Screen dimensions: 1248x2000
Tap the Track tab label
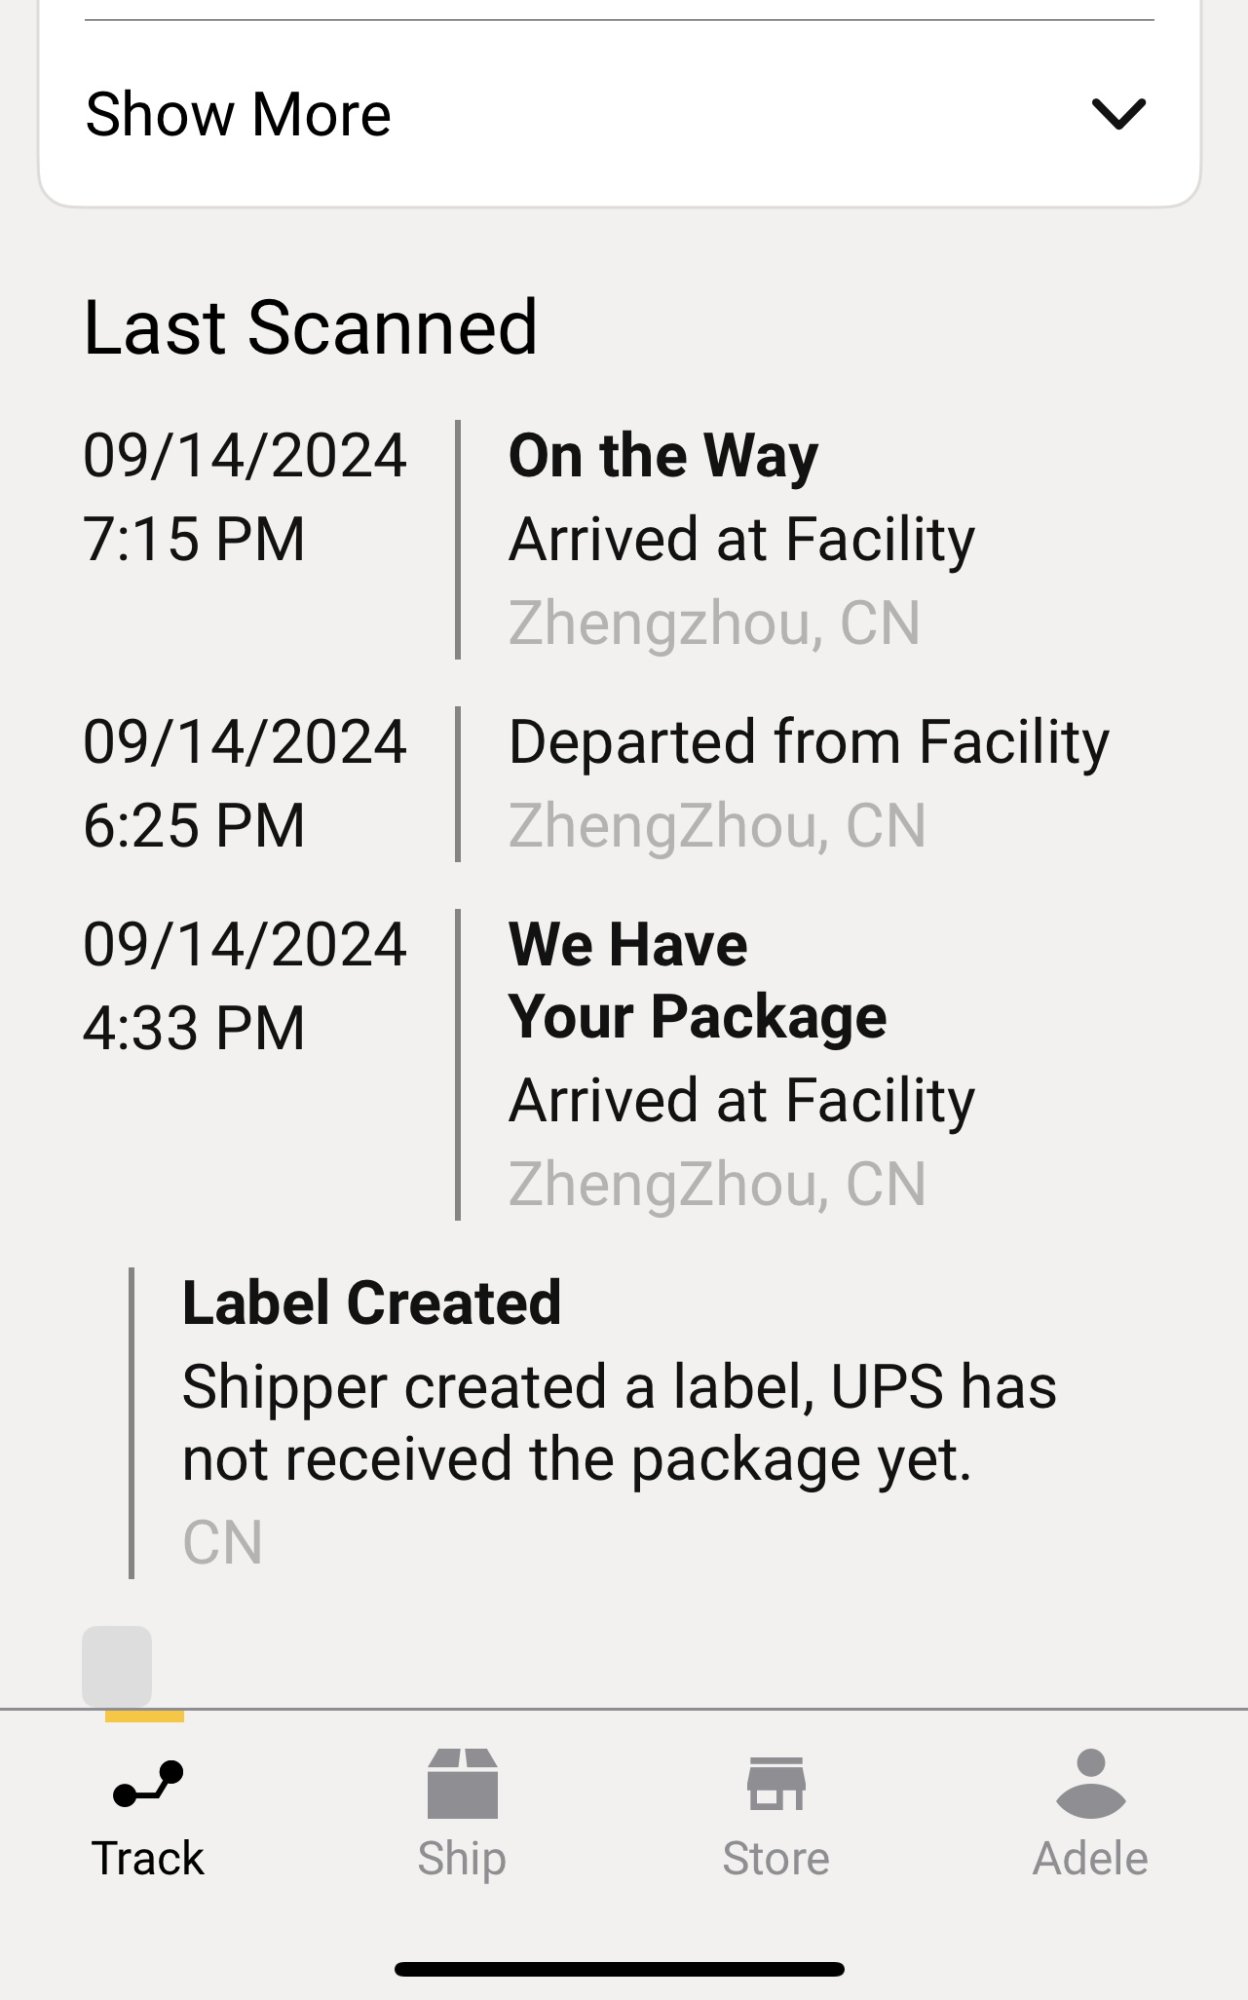(x=148, y=1859)
